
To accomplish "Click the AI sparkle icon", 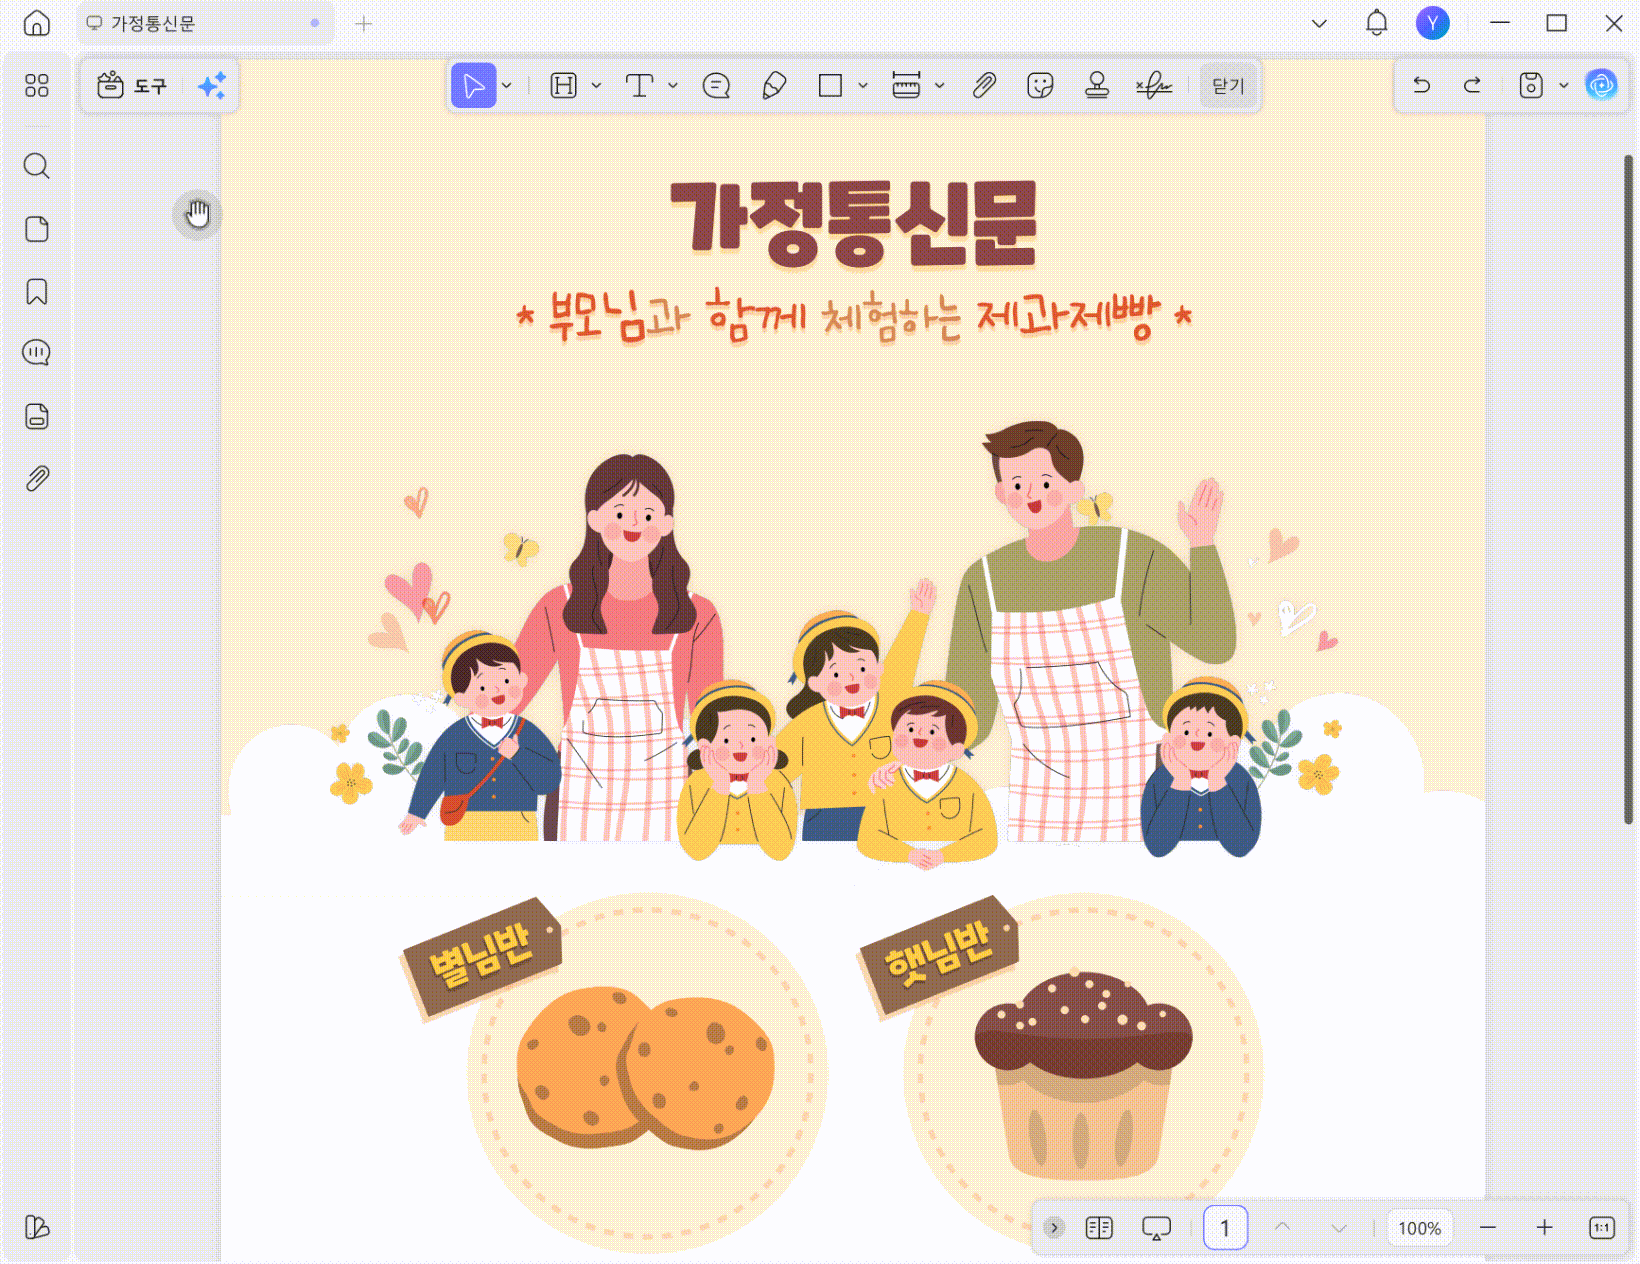I will (x=212, y=86).
